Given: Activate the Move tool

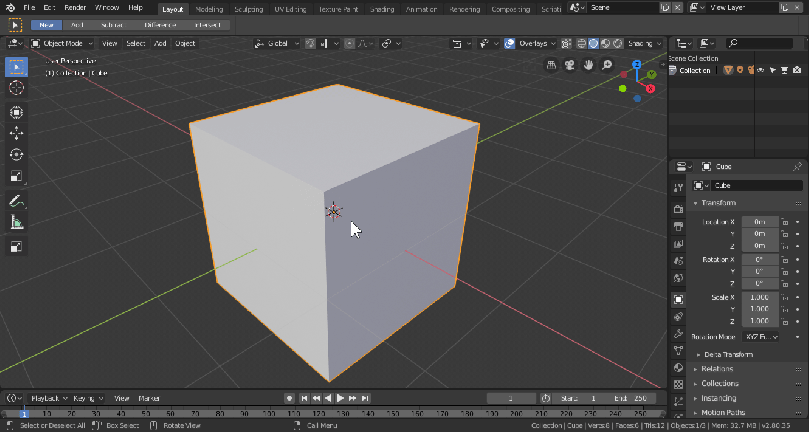Looking at the screenshot, I should tap(16, 132).
